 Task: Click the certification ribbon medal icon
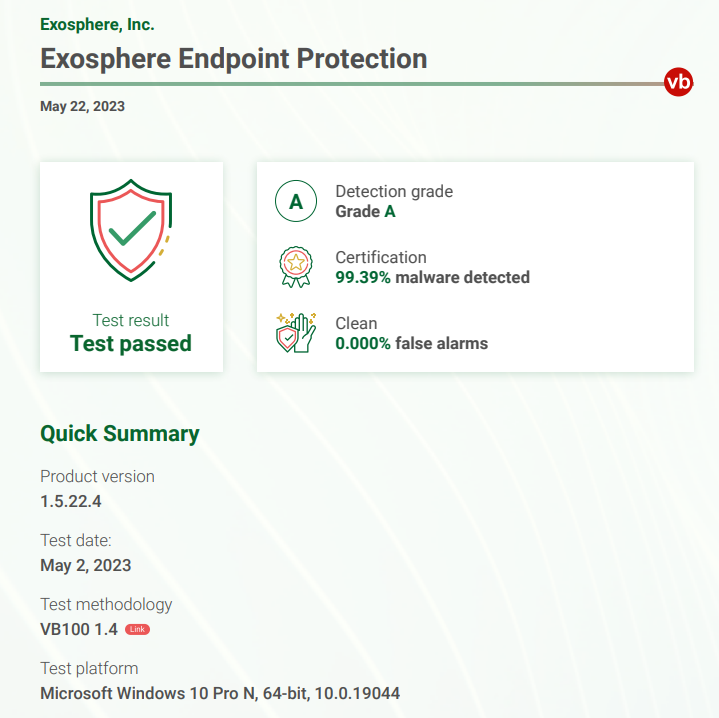(x=296, y=267)
